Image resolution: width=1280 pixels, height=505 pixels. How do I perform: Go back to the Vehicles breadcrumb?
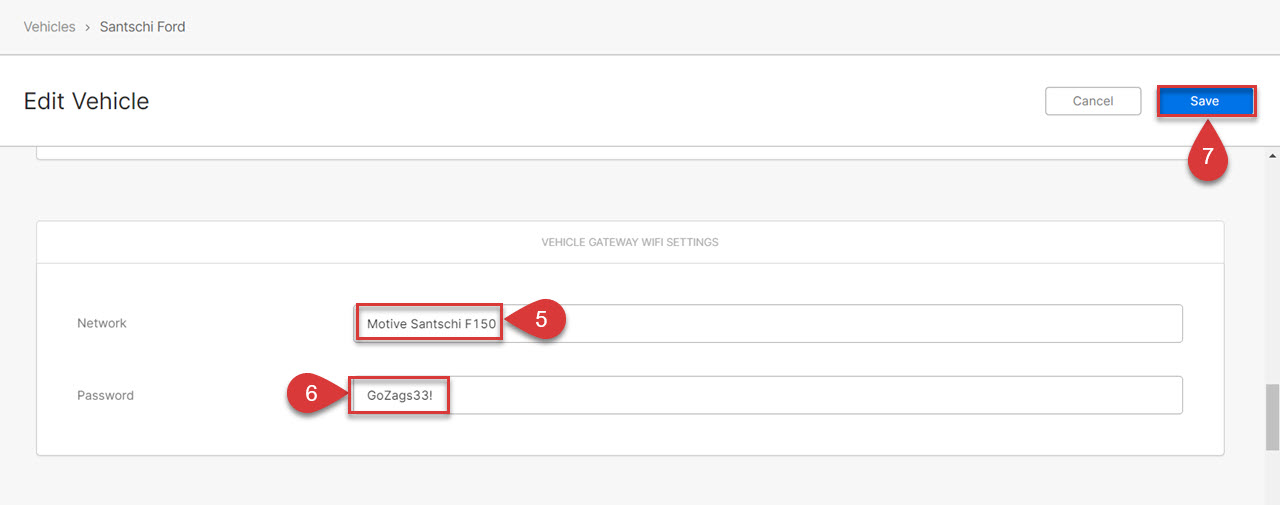(49, 27)
